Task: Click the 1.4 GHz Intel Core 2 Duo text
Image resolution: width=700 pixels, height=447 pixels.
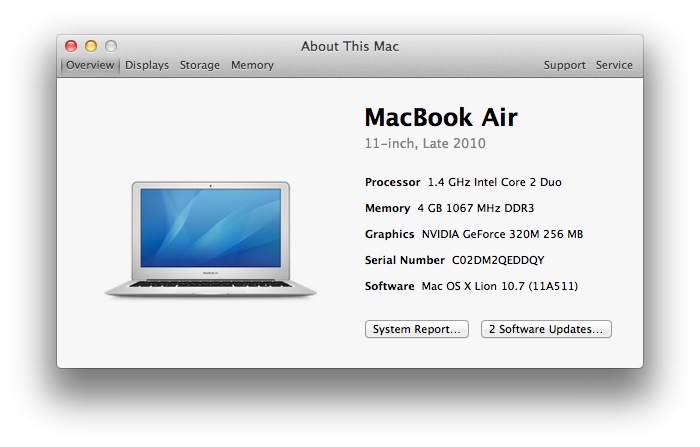Action: (494, 182)
